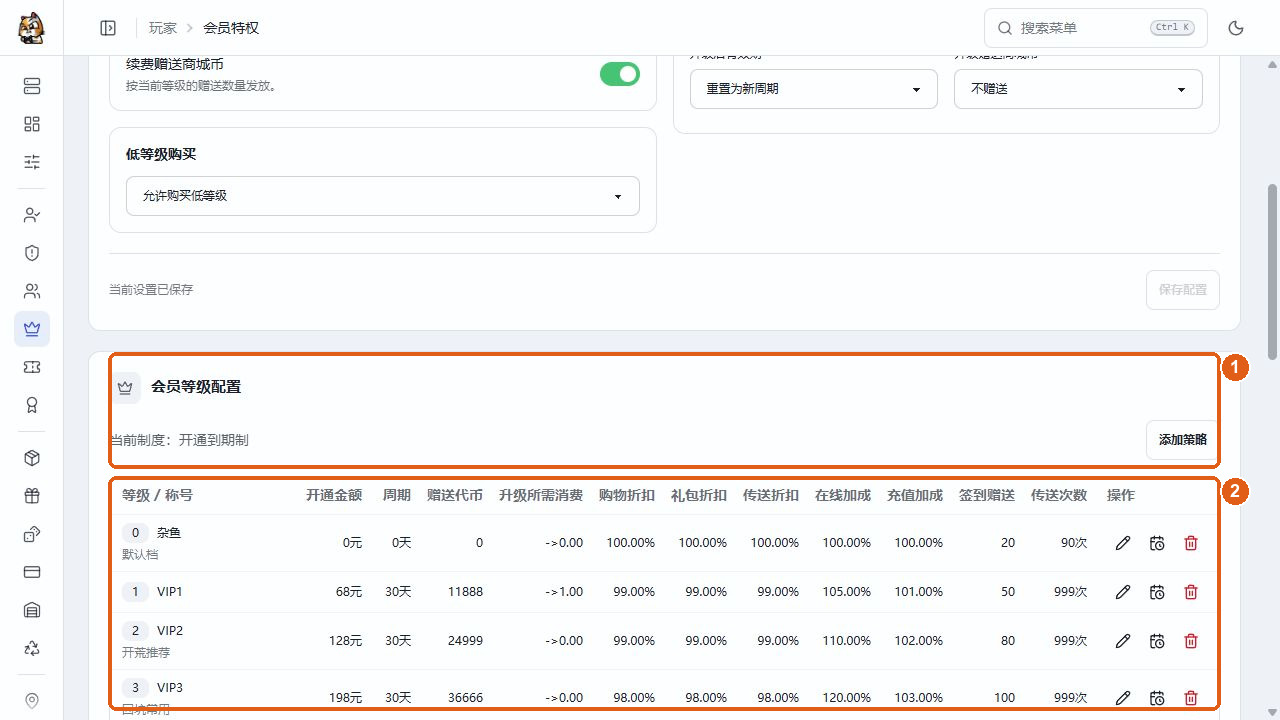The height and width of the screenshot is (720, 1280).
Task: Select the crown membership sidebar icon
Action: [32, 329]
